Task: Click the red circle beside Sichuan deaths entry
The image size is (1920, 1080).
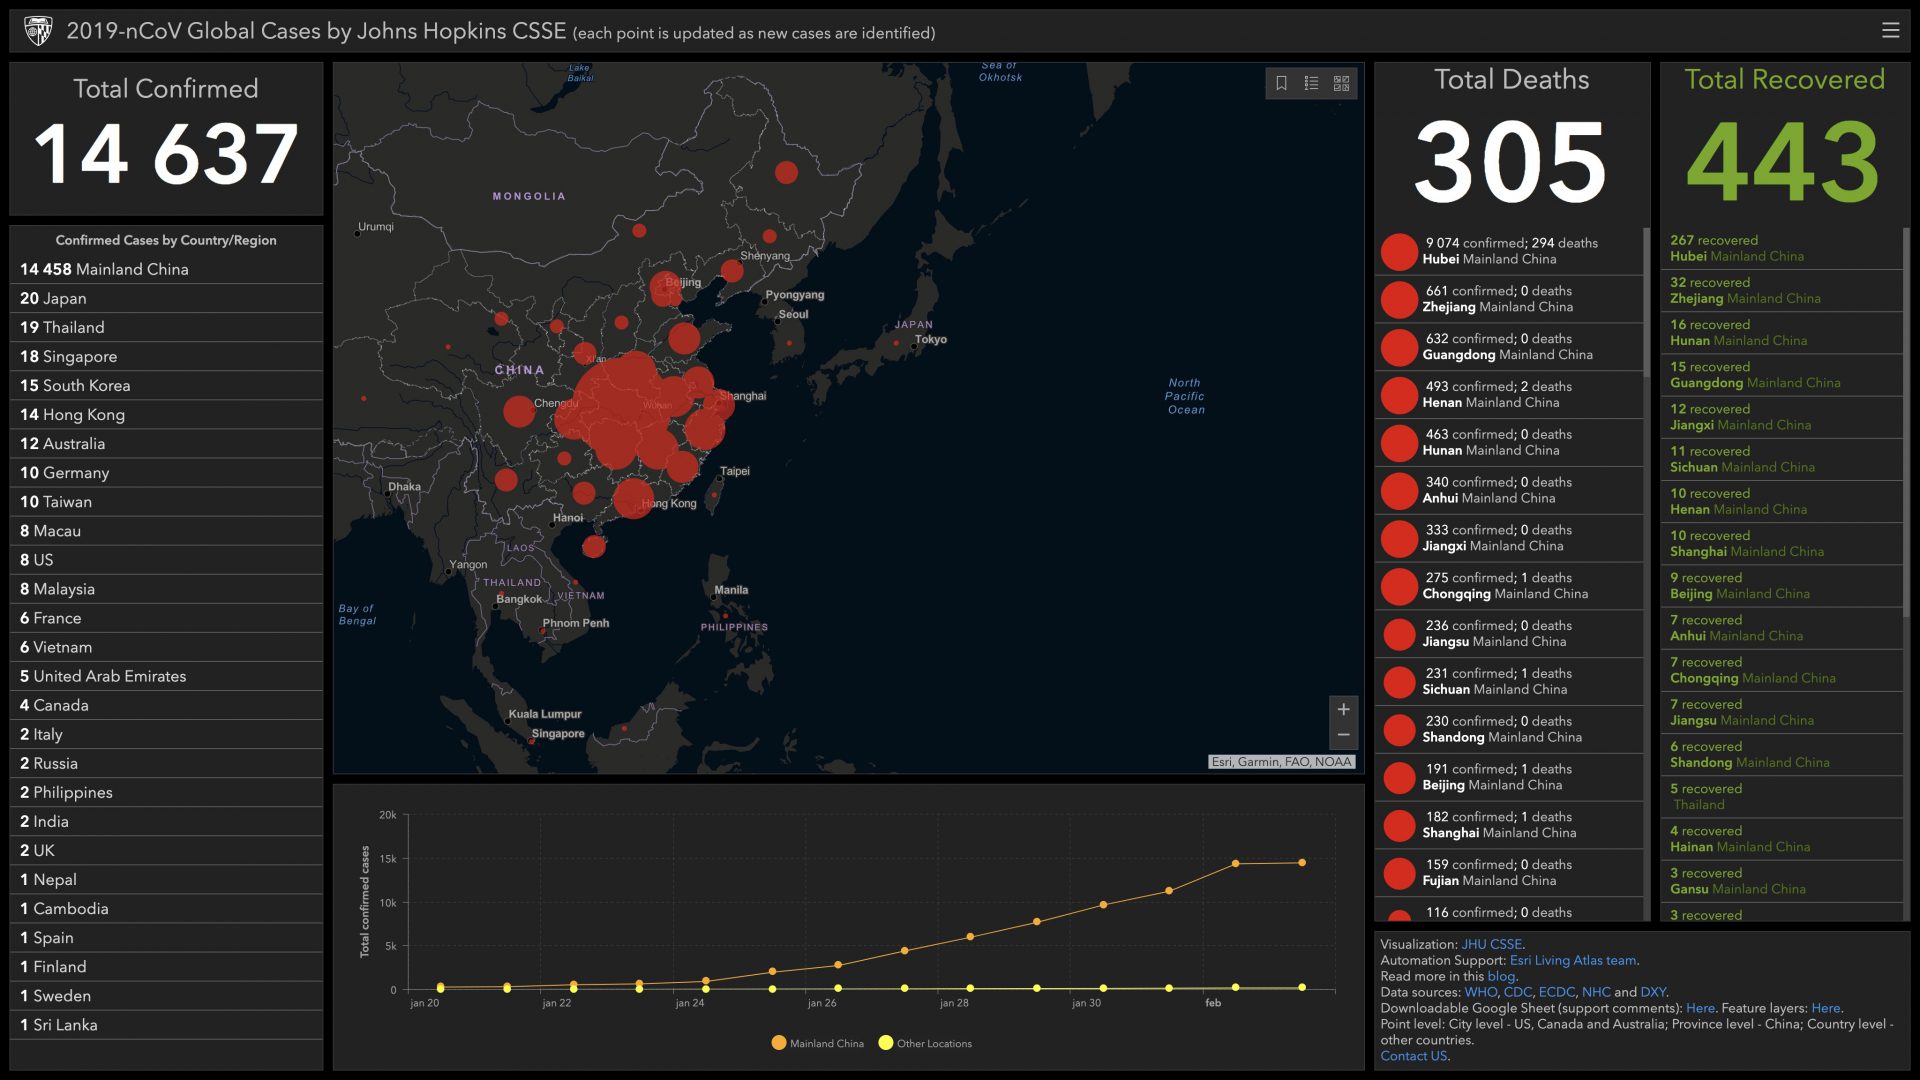Action: pos(1399,682)
